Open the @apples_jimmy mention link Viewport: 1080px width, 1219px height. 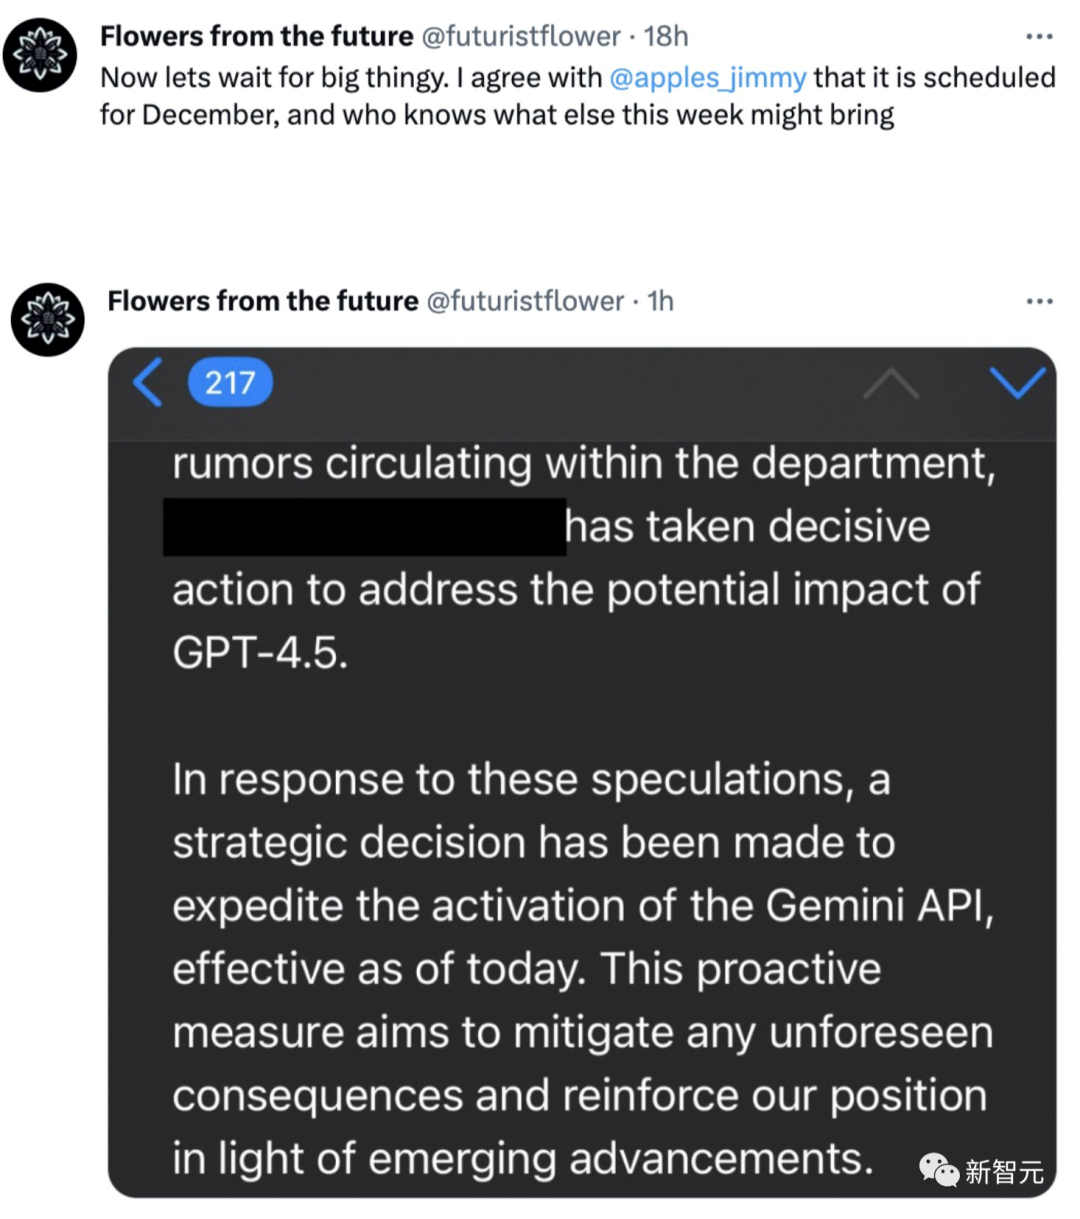point(707,78)
